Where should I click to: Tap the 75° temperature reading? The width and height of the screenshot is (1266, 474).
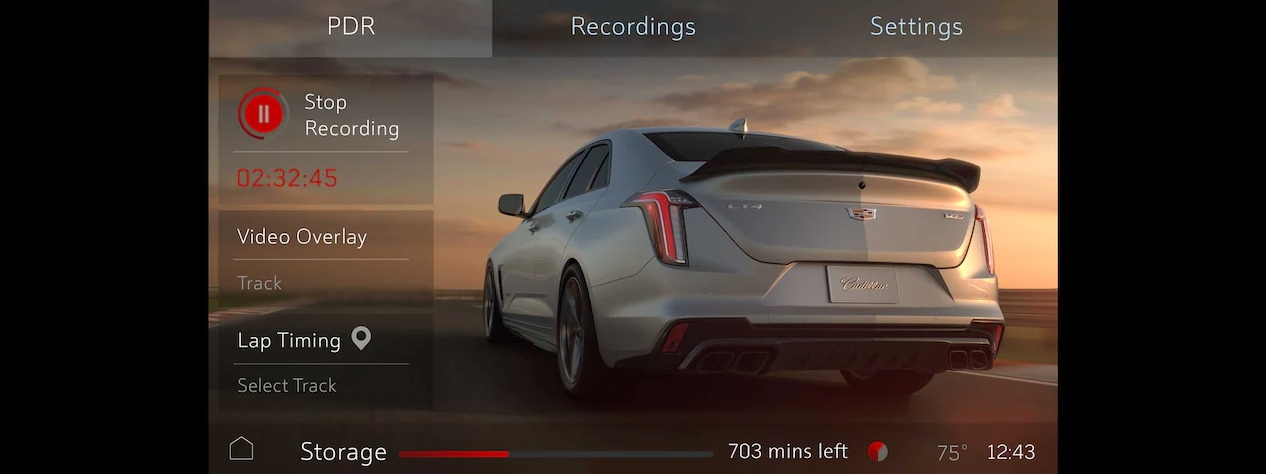tap(952, 453)
